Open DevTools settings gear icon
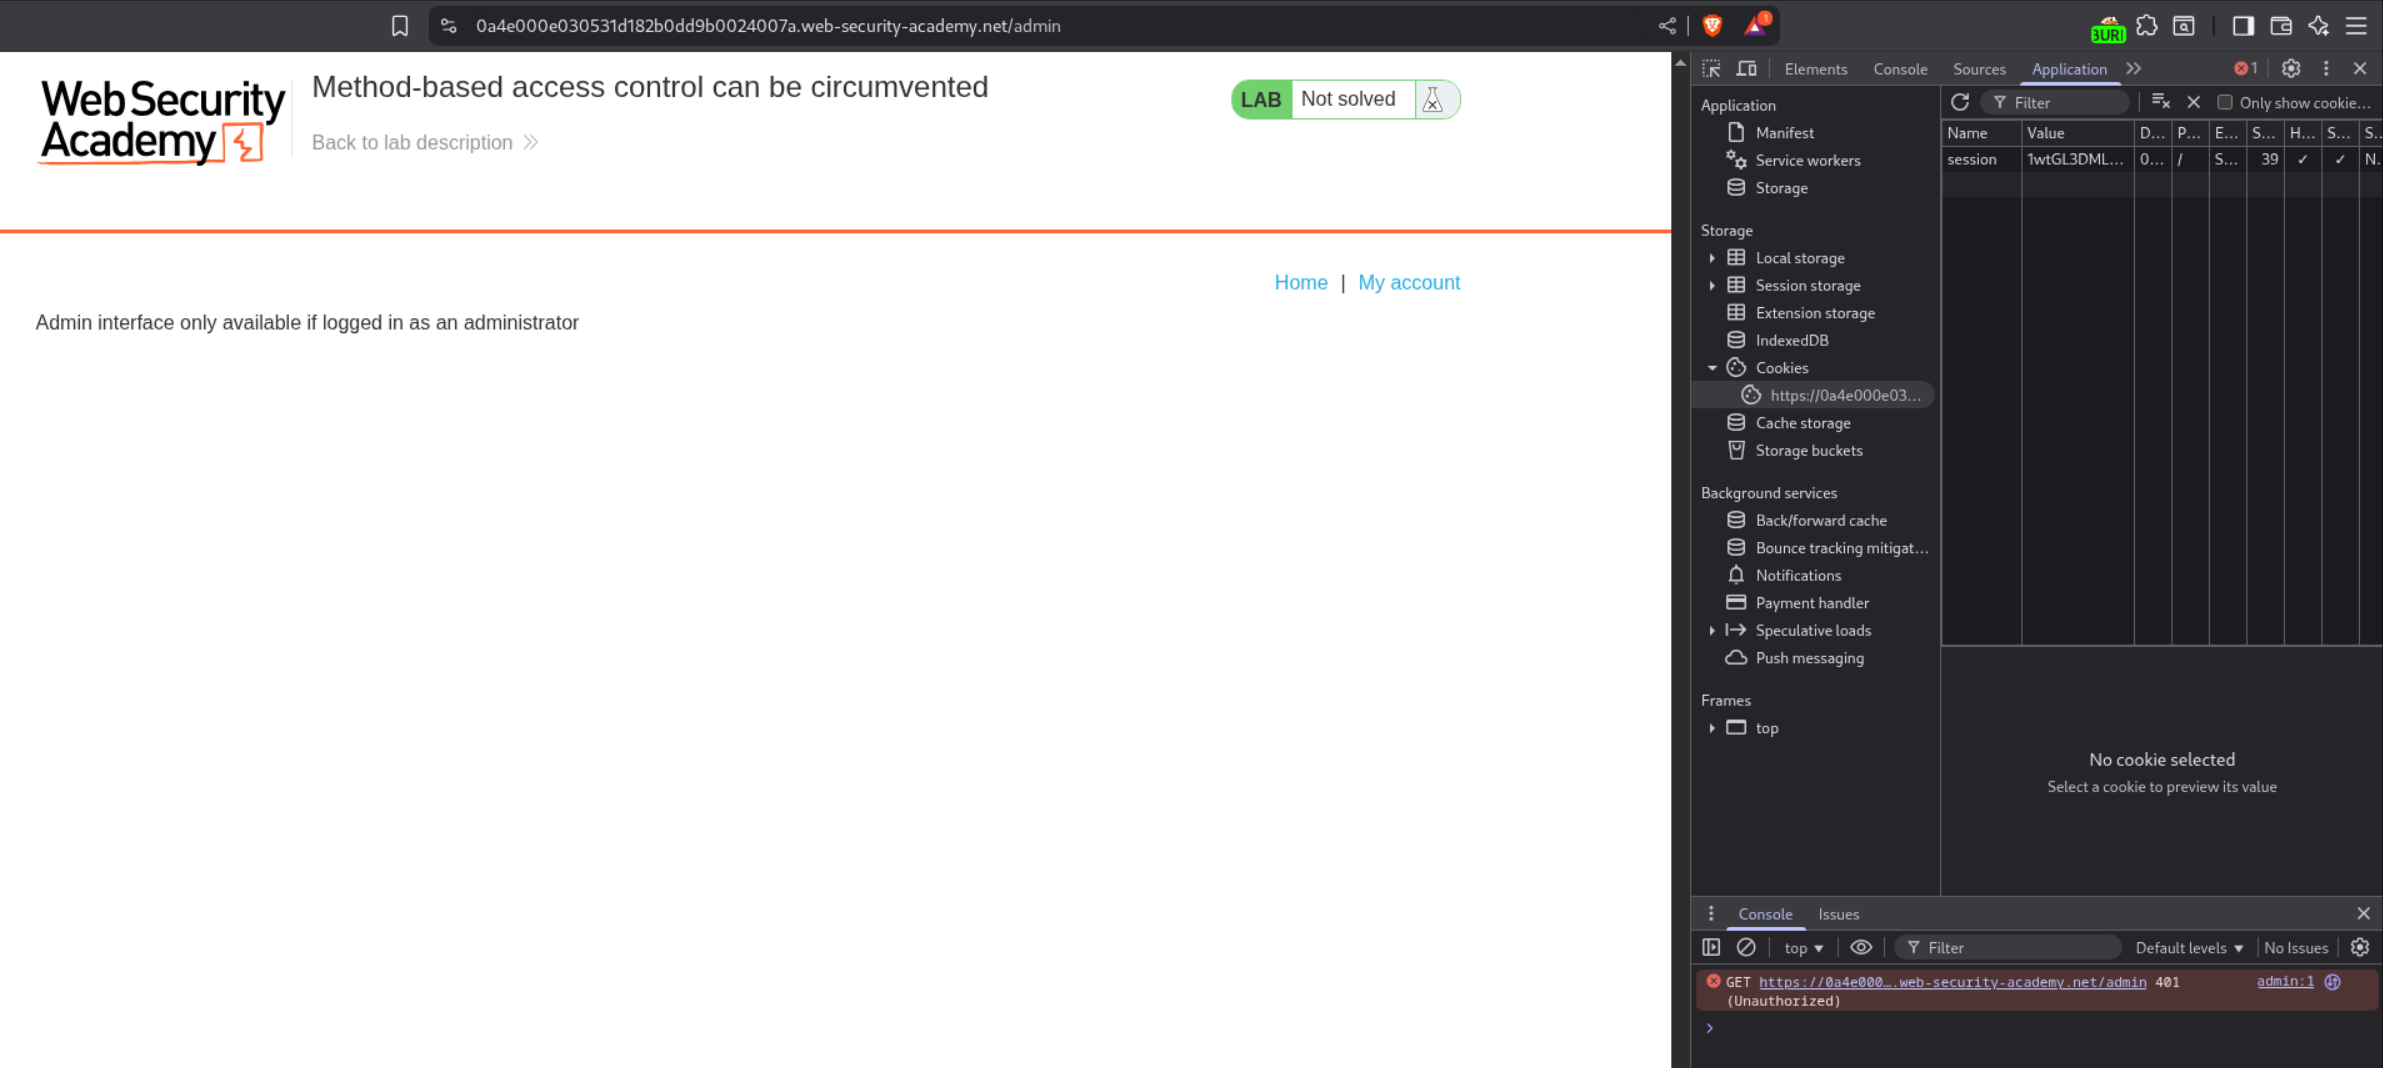 coord(2290,69)
